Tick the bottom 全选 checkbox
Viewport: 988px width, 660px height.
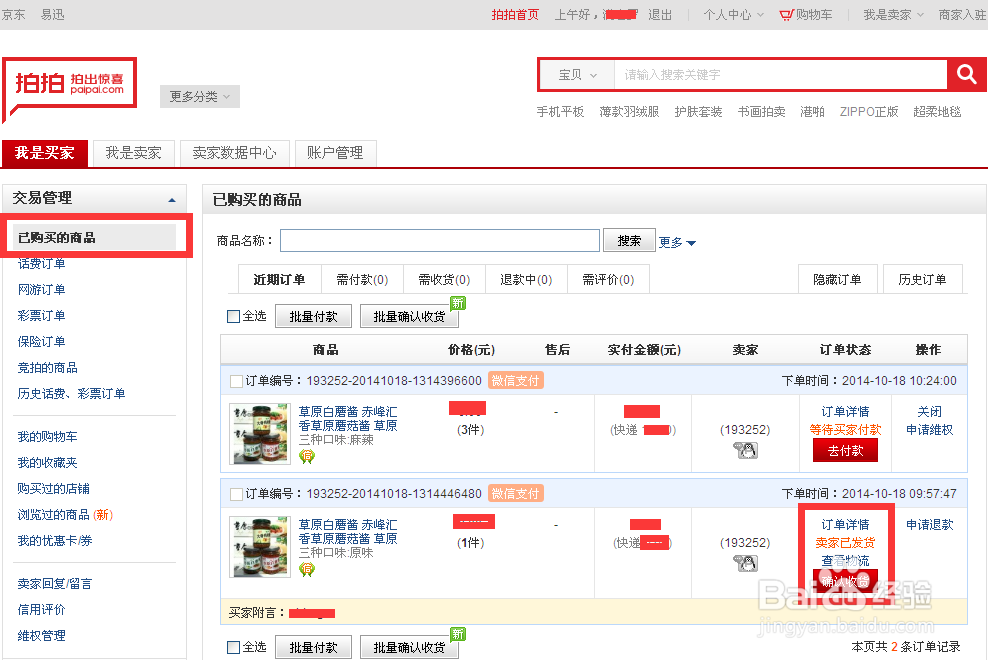point(233,647)
